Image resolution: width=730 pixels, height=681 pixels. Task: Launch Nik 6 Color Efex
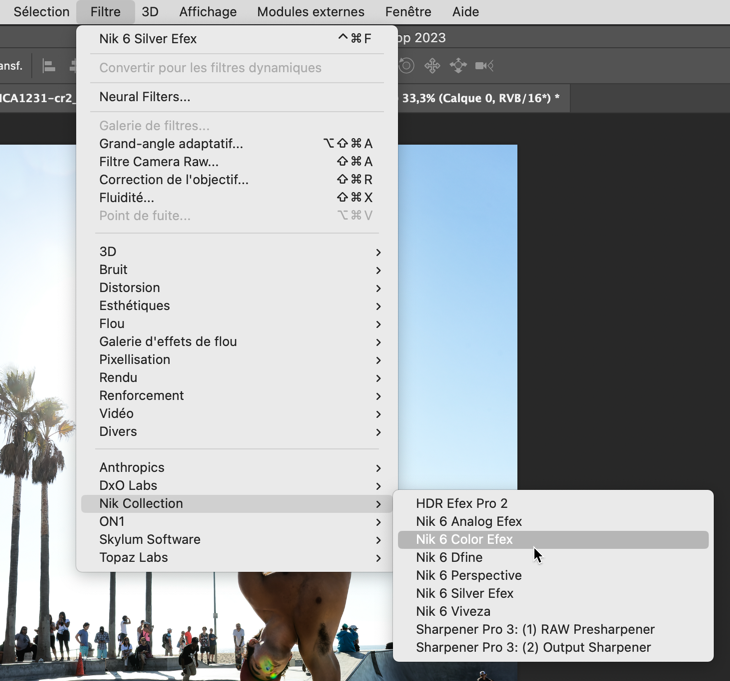[553, 539]
